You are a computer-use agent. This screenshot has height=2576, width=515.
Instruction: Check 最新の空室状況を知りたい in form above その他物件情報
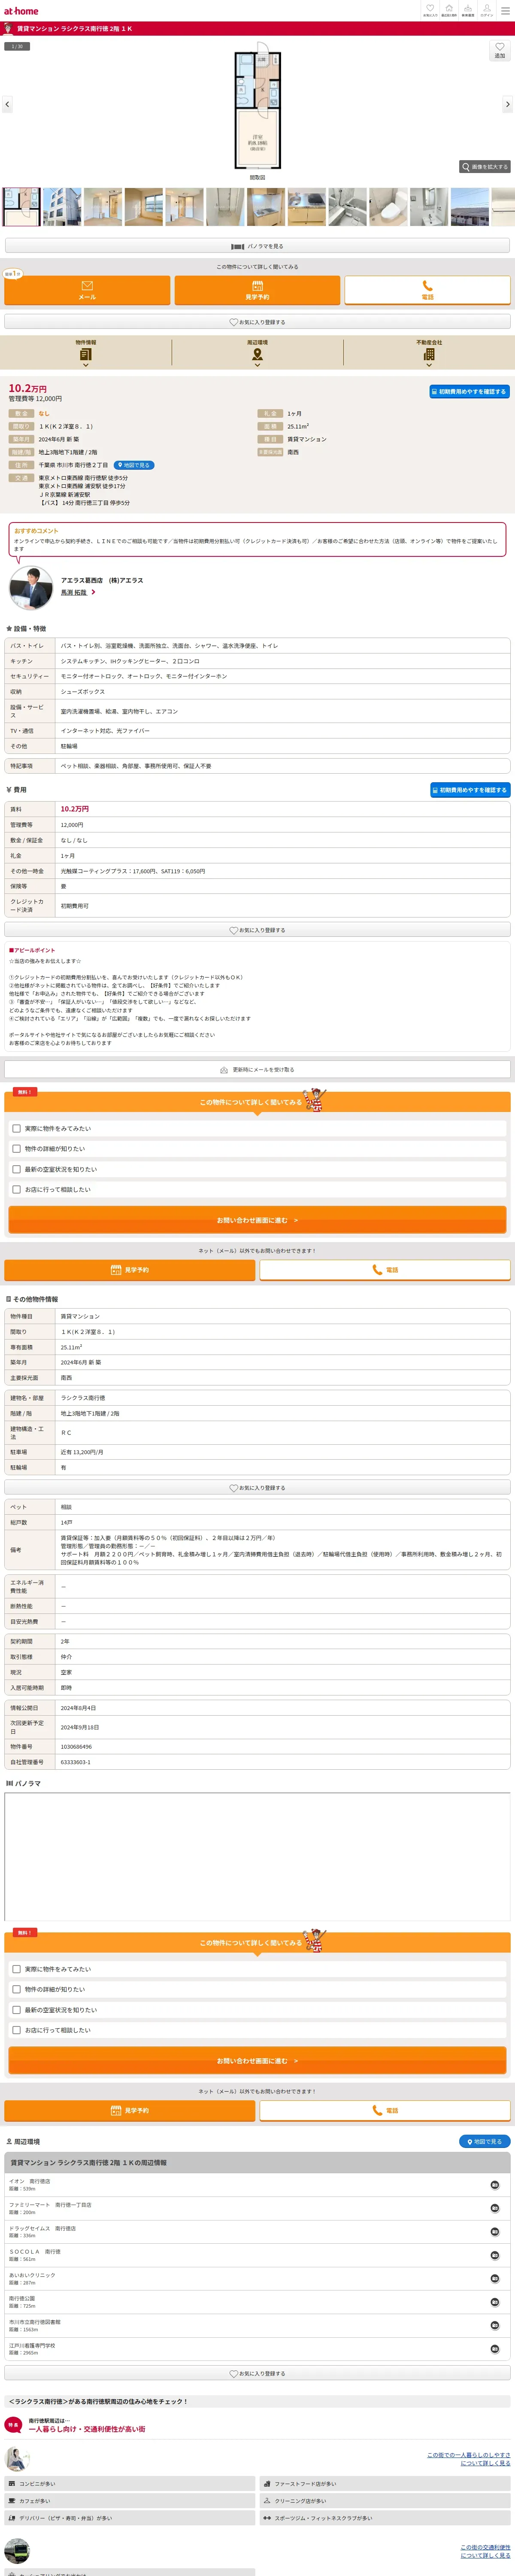coord(16,1169)
